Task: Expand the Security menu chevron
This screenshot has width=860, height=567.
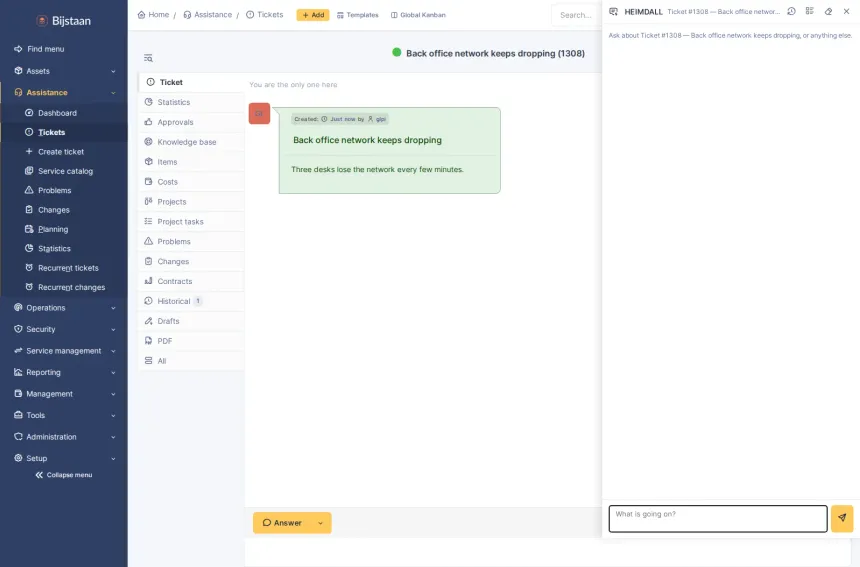Action: click(113, 330)
